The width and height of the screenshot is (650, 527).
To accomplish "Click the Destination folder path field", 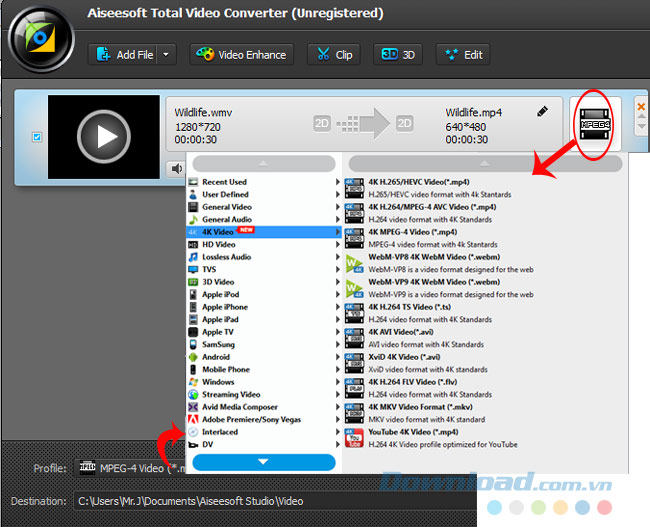I will tap(274, 501).
